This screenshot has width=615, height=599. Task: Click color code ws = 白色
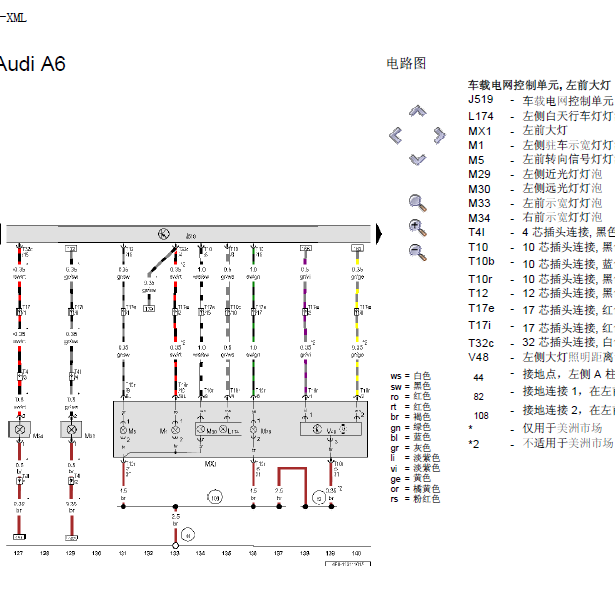click(x=410, y=376)
